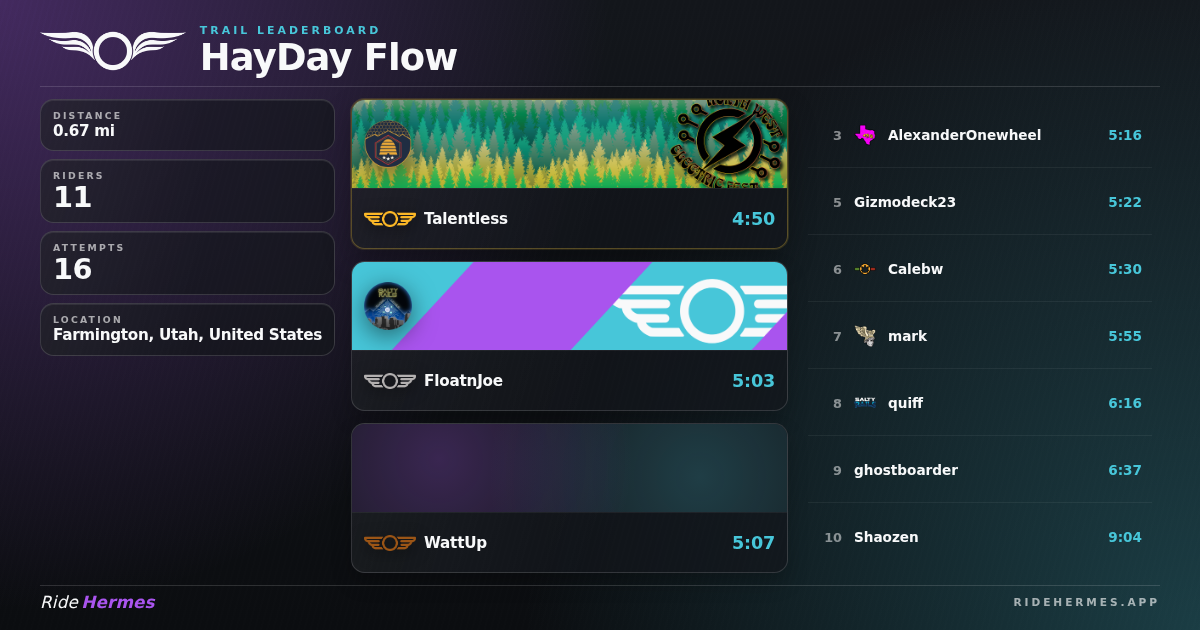Click the Ride Hermes footer brand

tap(98, 602)
